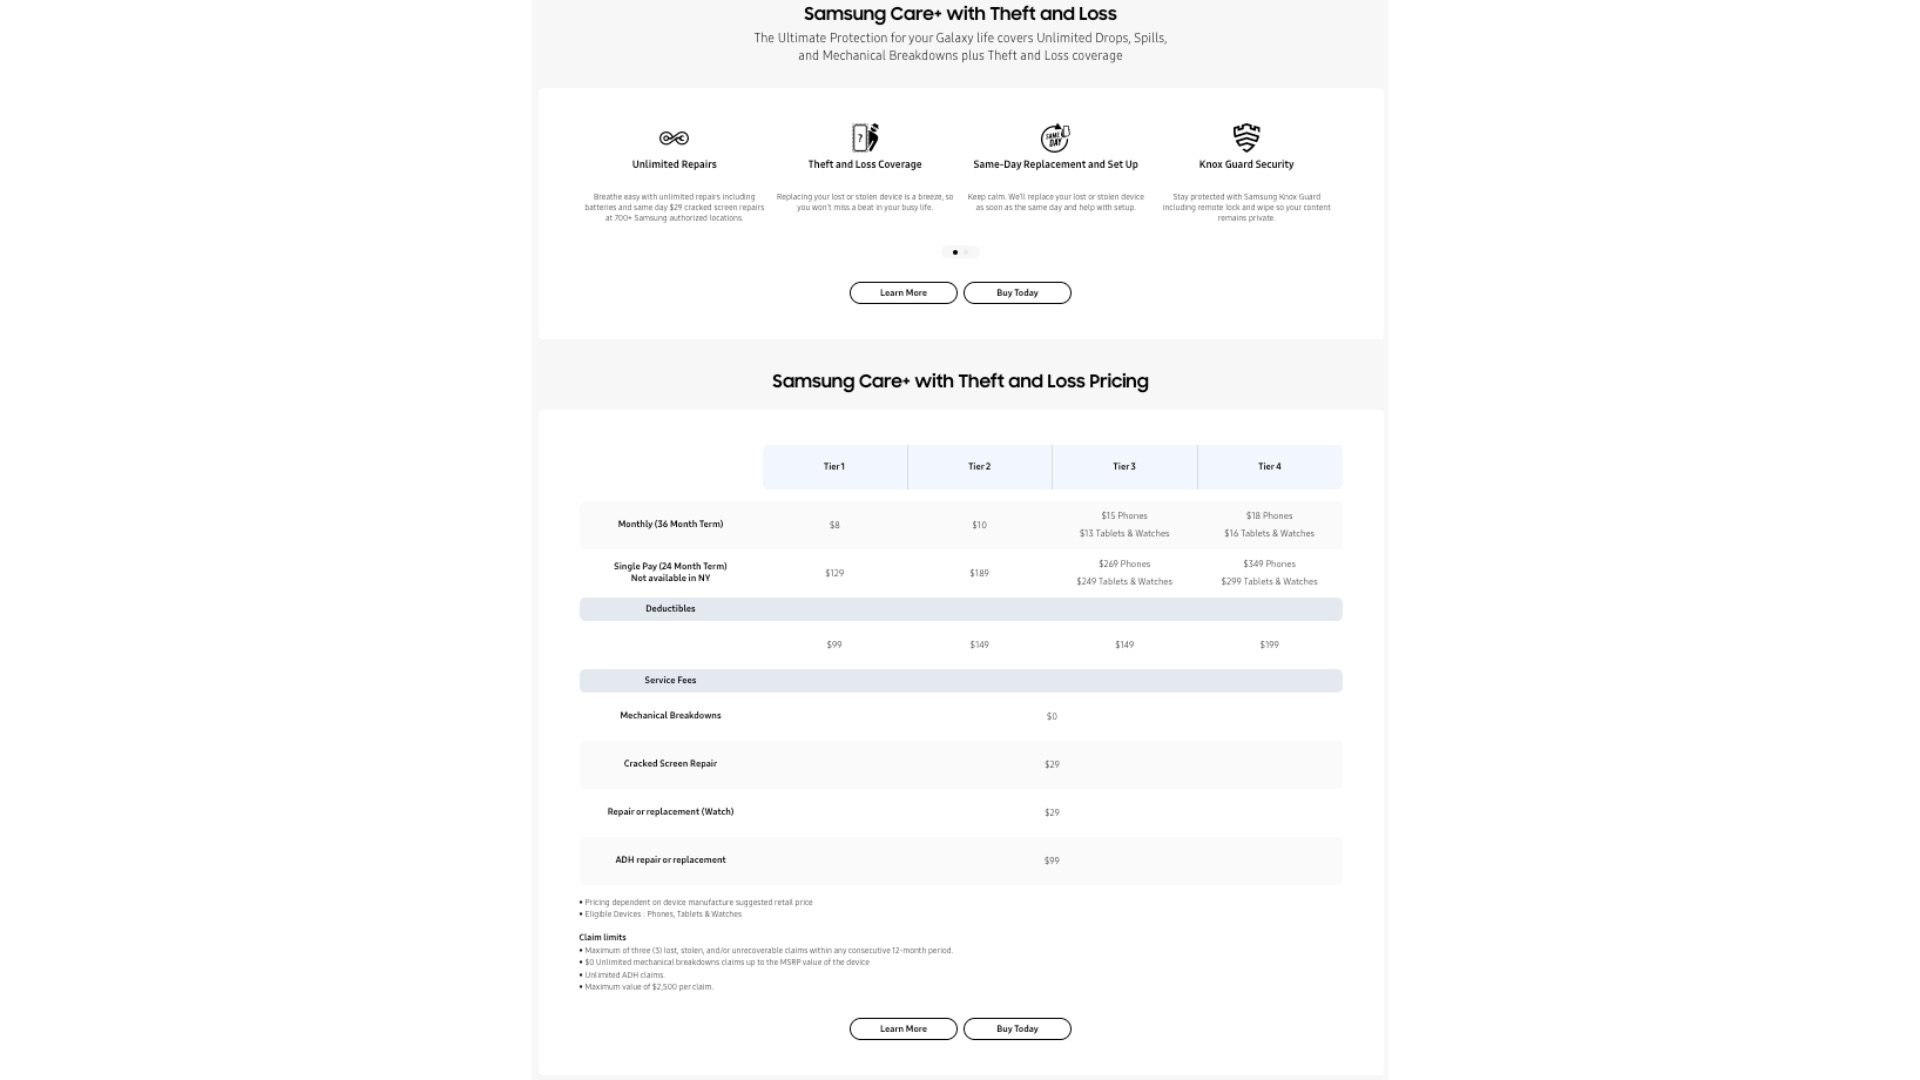Image resolution: width=1920 pixels, height=1080 pixels.
Task: Choose the Tier 4 column header
Action: tap(1269, 467)
